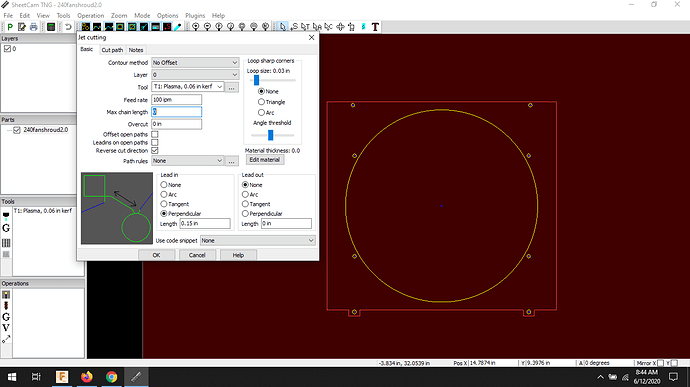Click the printer toolbar icon
690x387 pixels.
tap(33, 27)
